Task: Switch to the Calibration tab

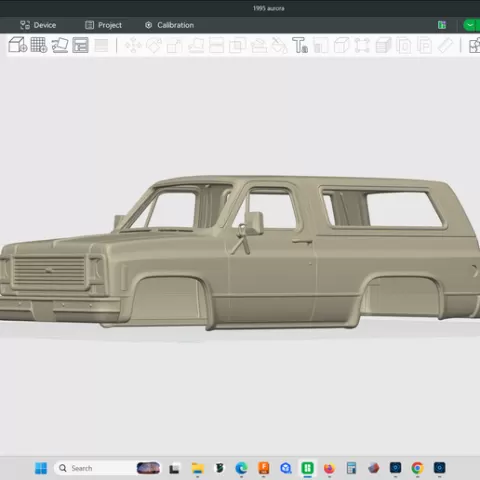Action: point(169,25)
